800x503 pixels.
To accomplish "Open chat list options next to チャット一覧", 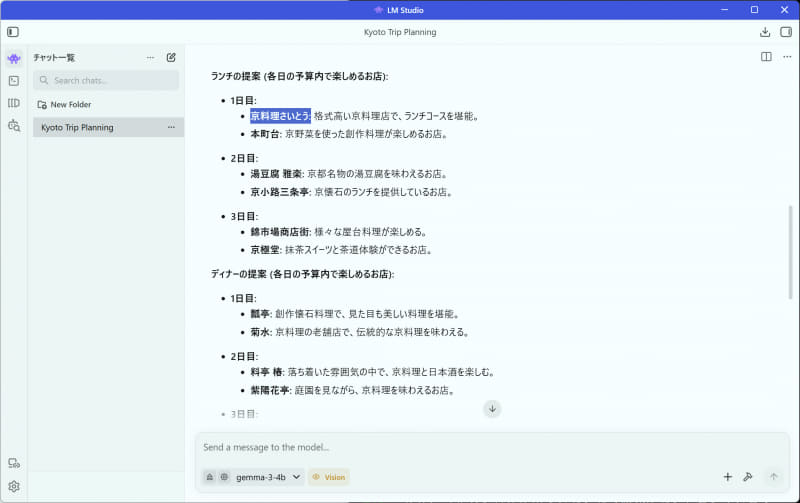I will click(150, 58).
